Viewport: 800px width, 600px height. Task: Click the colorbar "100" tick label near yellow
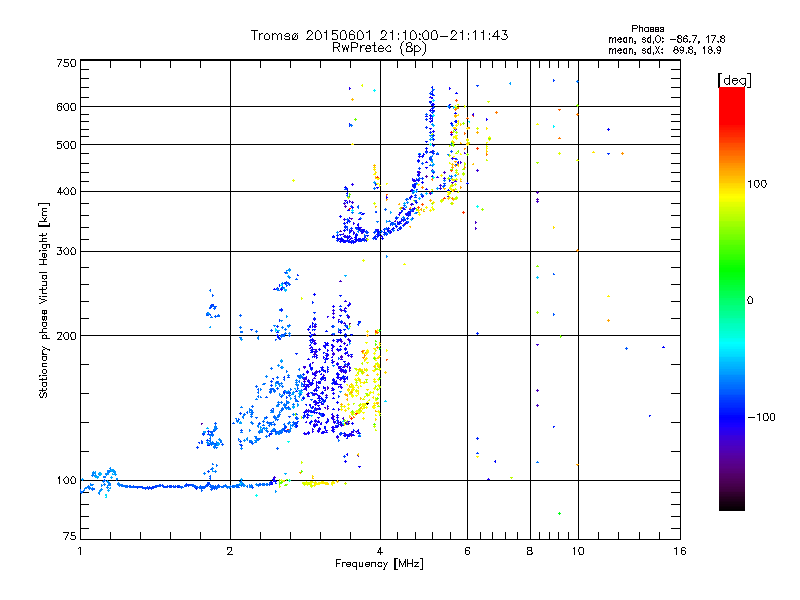coord(757,184)
